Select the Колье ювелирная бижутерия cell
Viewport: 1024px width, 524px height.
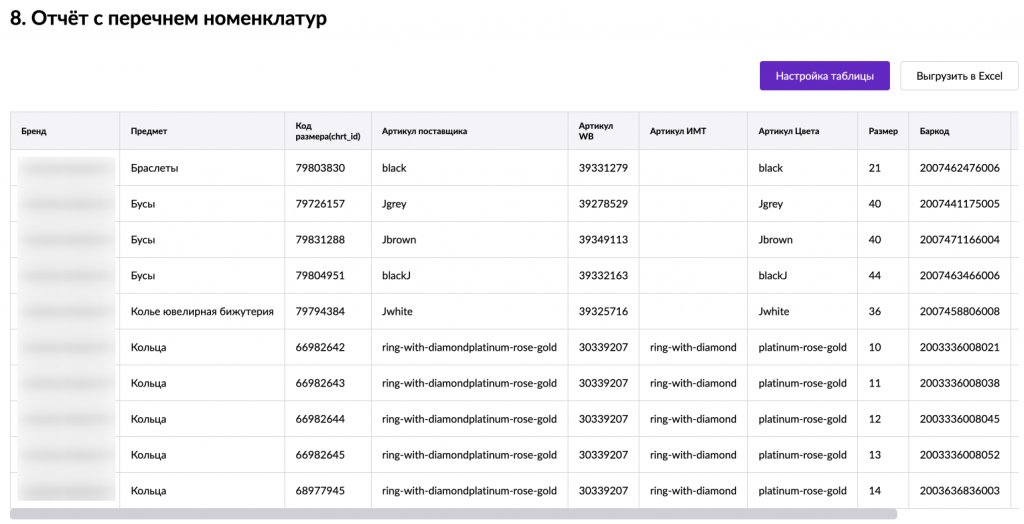pos(202,312)
